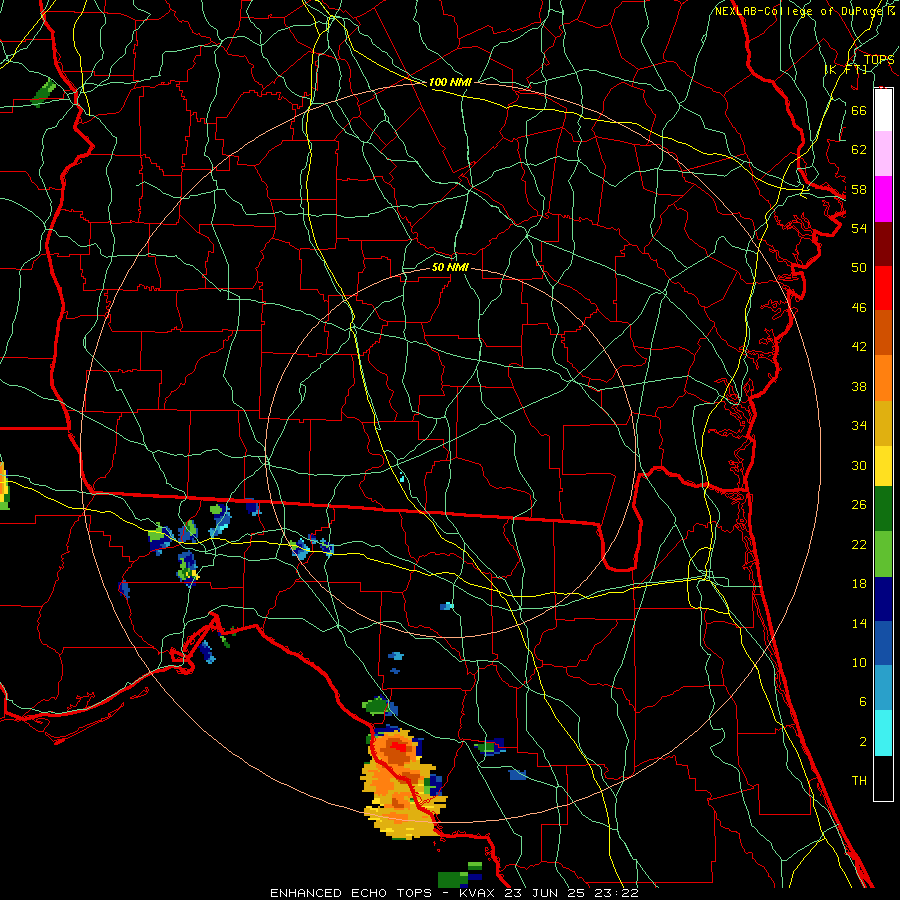Click the white swatch in the tops legend

coord(883,110)
